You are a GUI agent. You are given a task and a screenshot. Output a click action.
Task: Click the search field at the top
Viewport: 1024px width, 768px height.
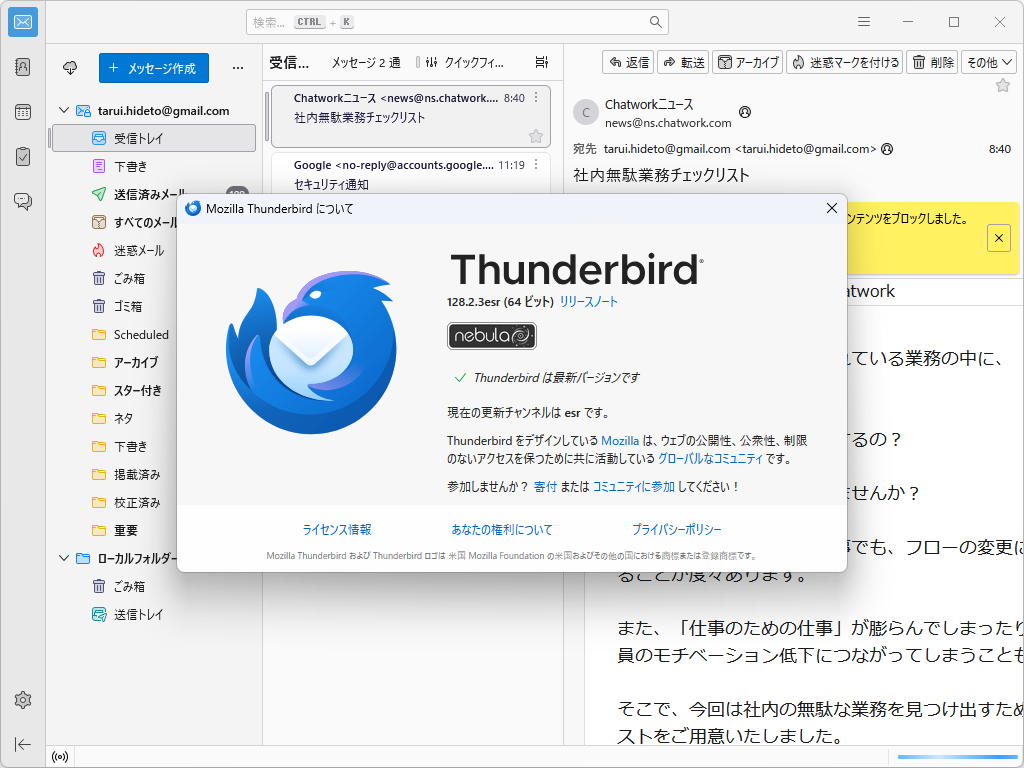point(457,21)
